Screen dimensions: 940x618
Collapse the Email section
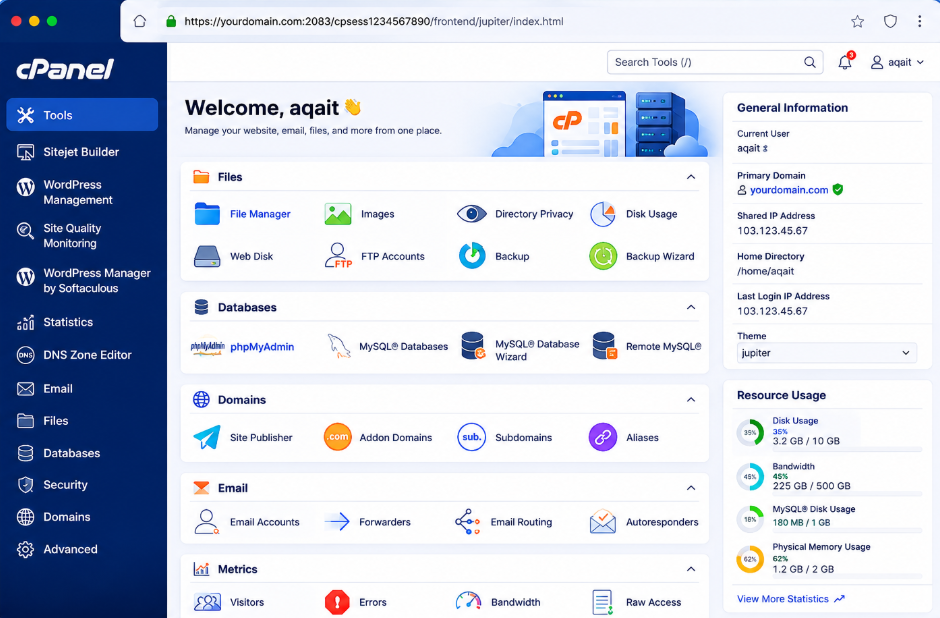(x=691, y=488)
